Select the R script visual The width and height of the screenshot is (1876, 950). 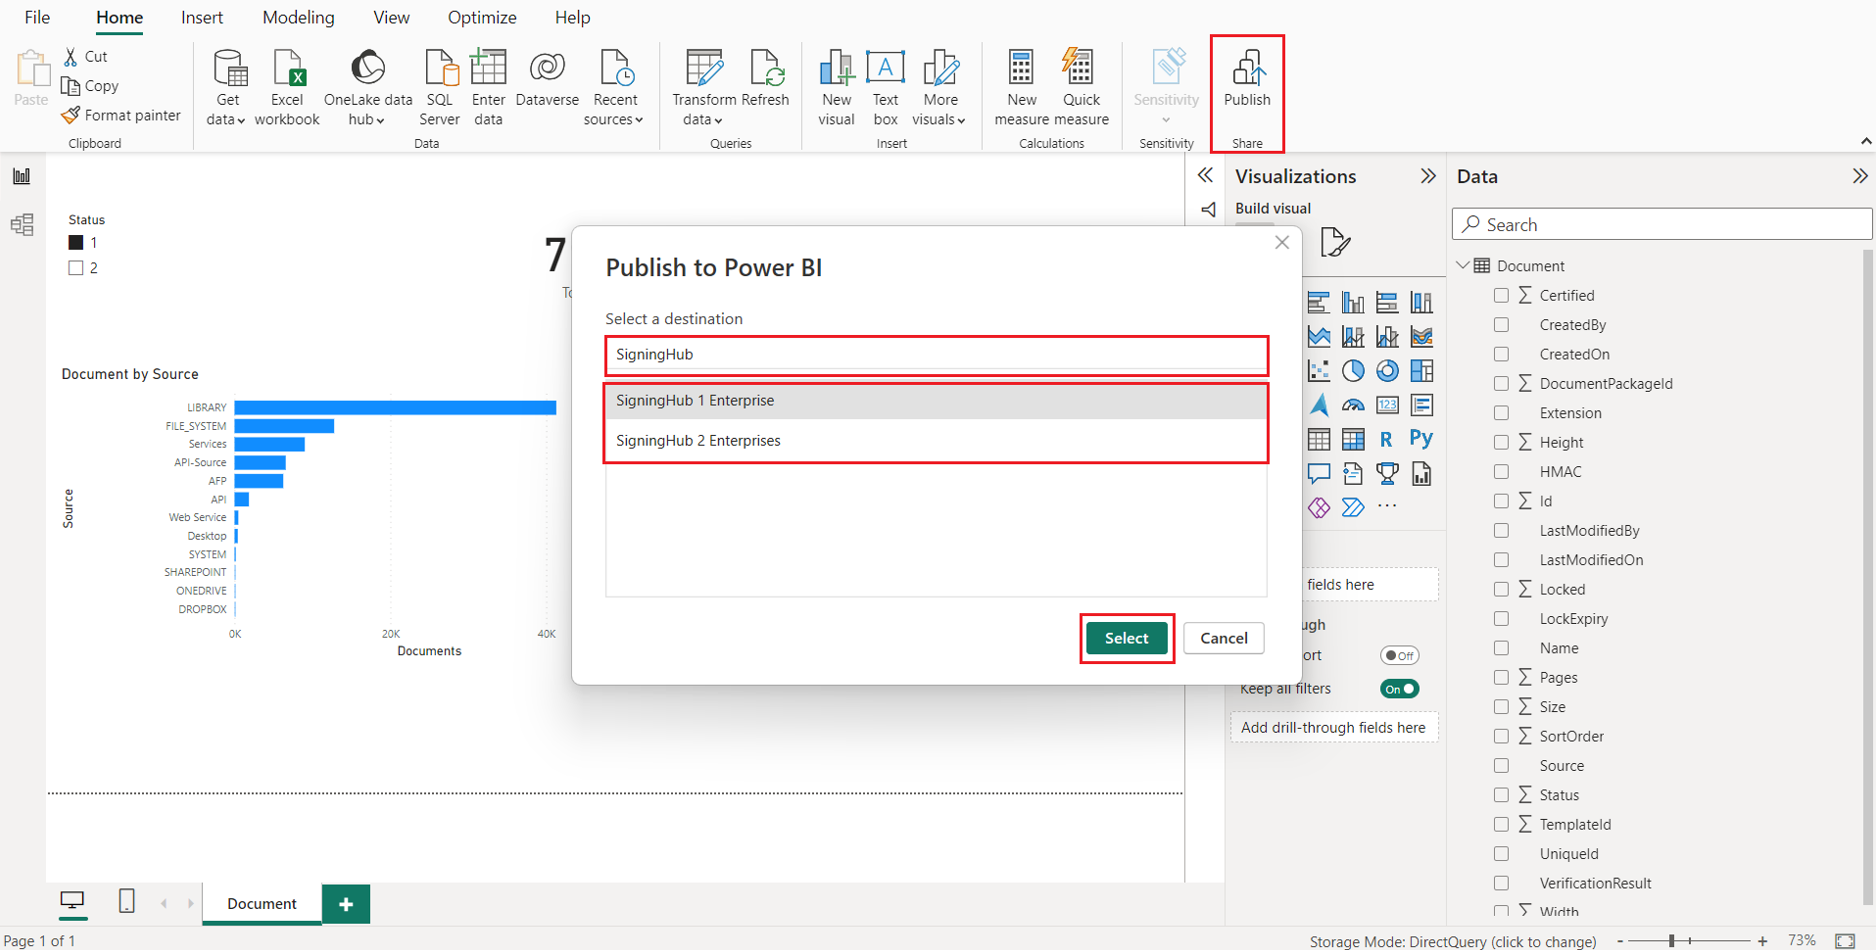pos(1386,439)
